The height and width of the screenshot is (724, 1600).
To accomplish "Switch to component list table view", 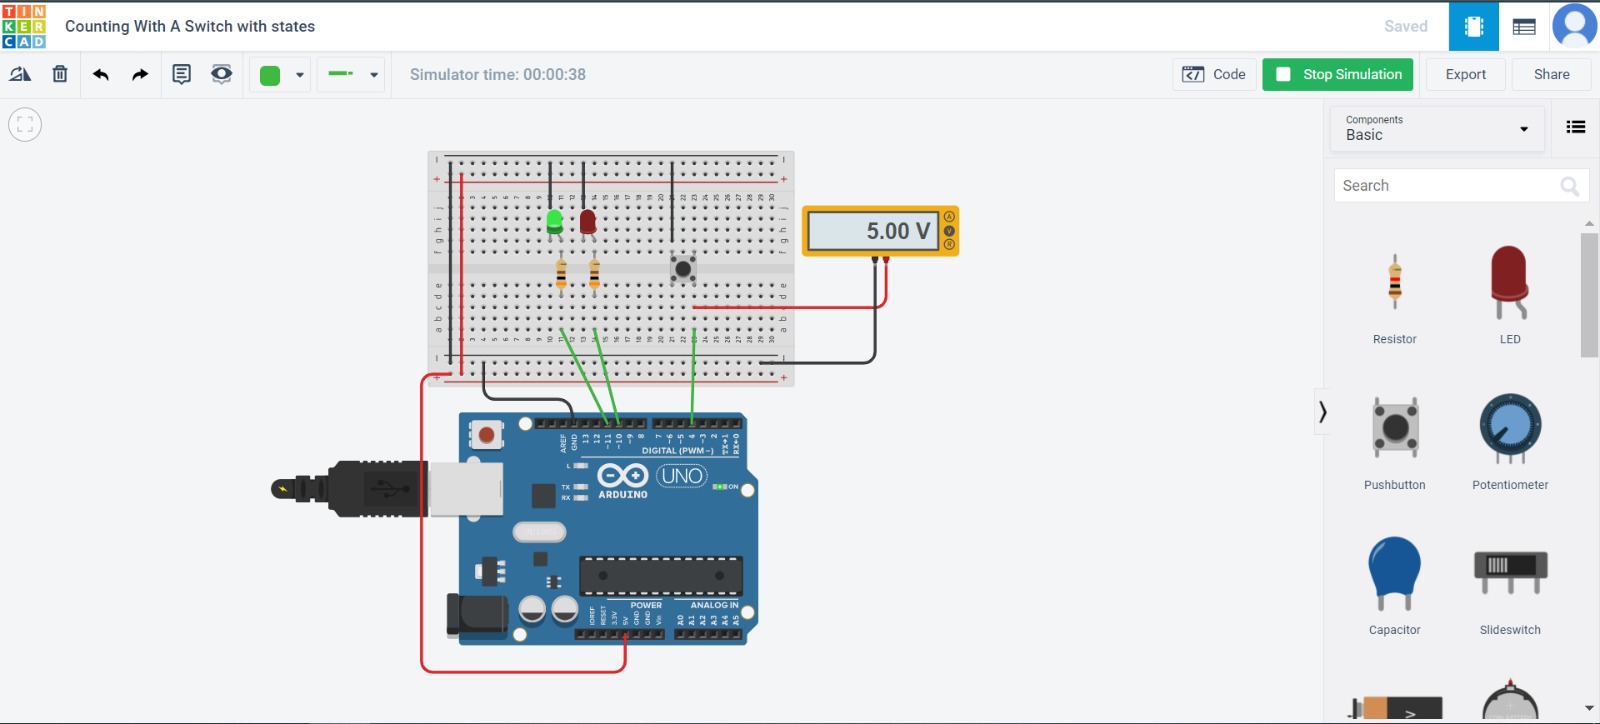I will point(1524,27).
